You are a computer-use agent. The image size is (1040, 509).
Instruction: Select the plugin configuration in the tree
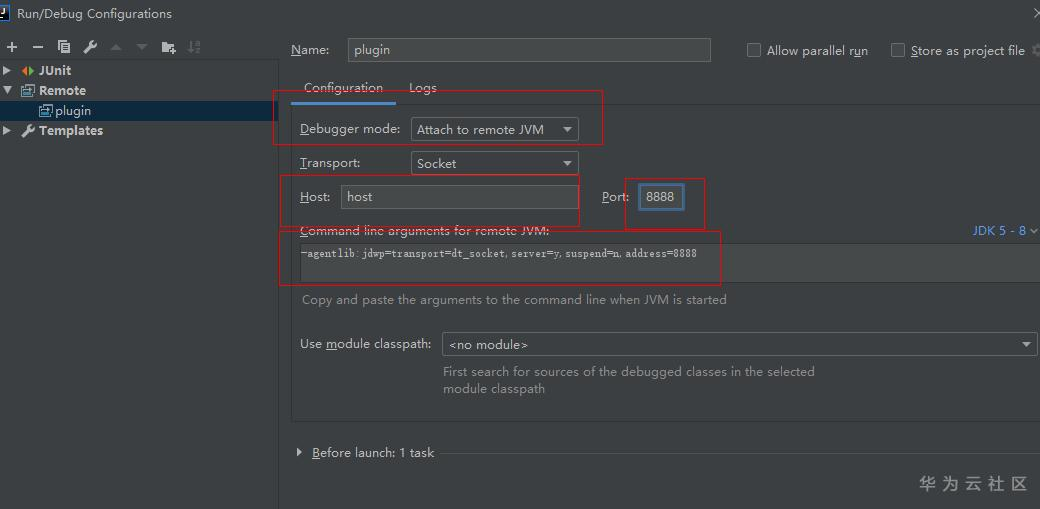pos(73,111)
